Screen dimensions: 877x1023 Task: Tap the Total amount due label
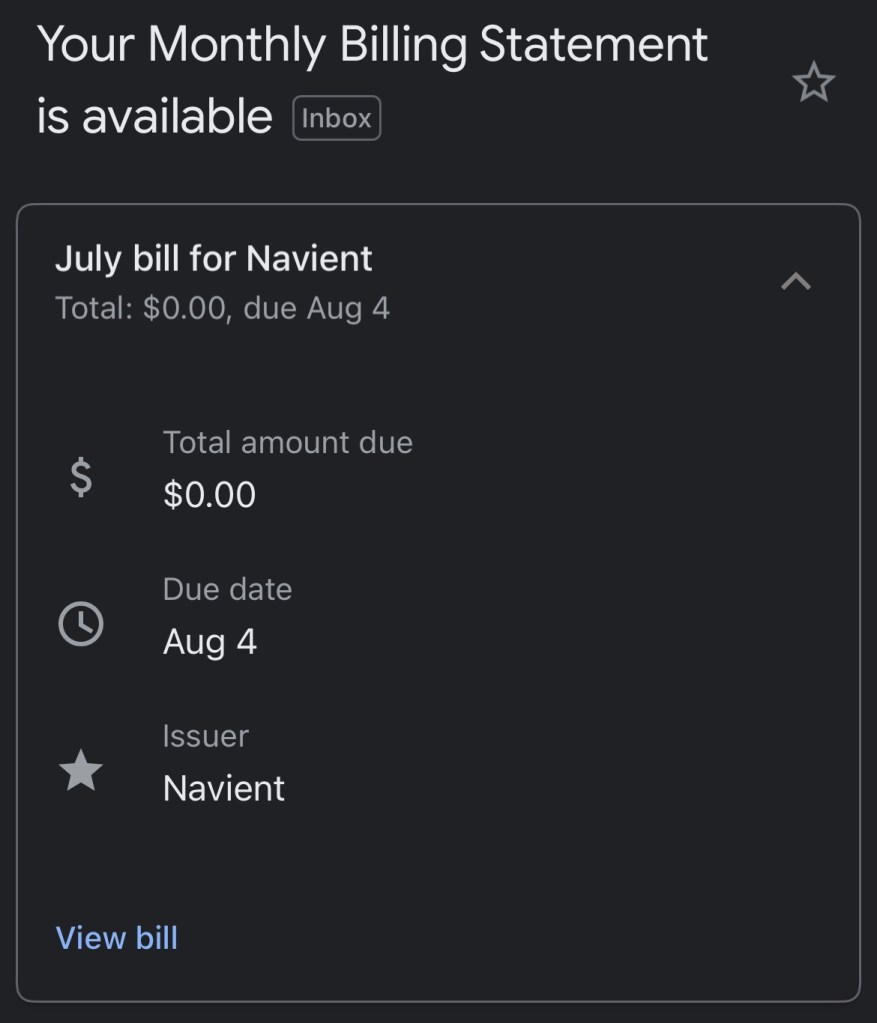pyautogui.click(x=288, y=442)
